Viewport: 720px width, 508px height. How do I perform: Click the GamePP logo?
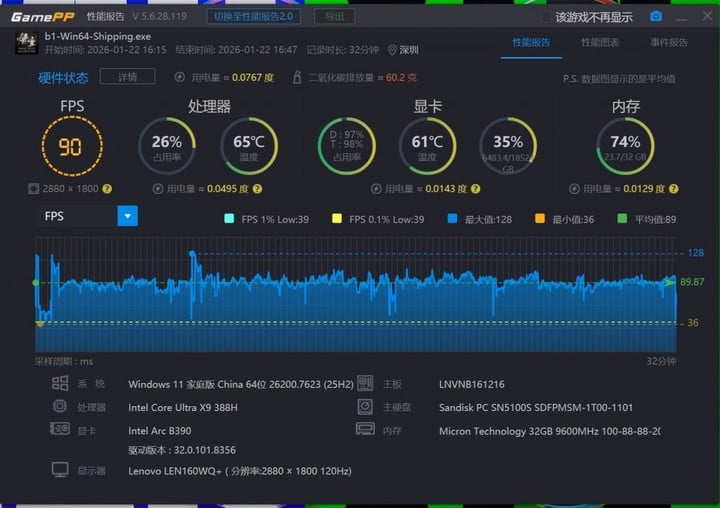tap(39, 16)
